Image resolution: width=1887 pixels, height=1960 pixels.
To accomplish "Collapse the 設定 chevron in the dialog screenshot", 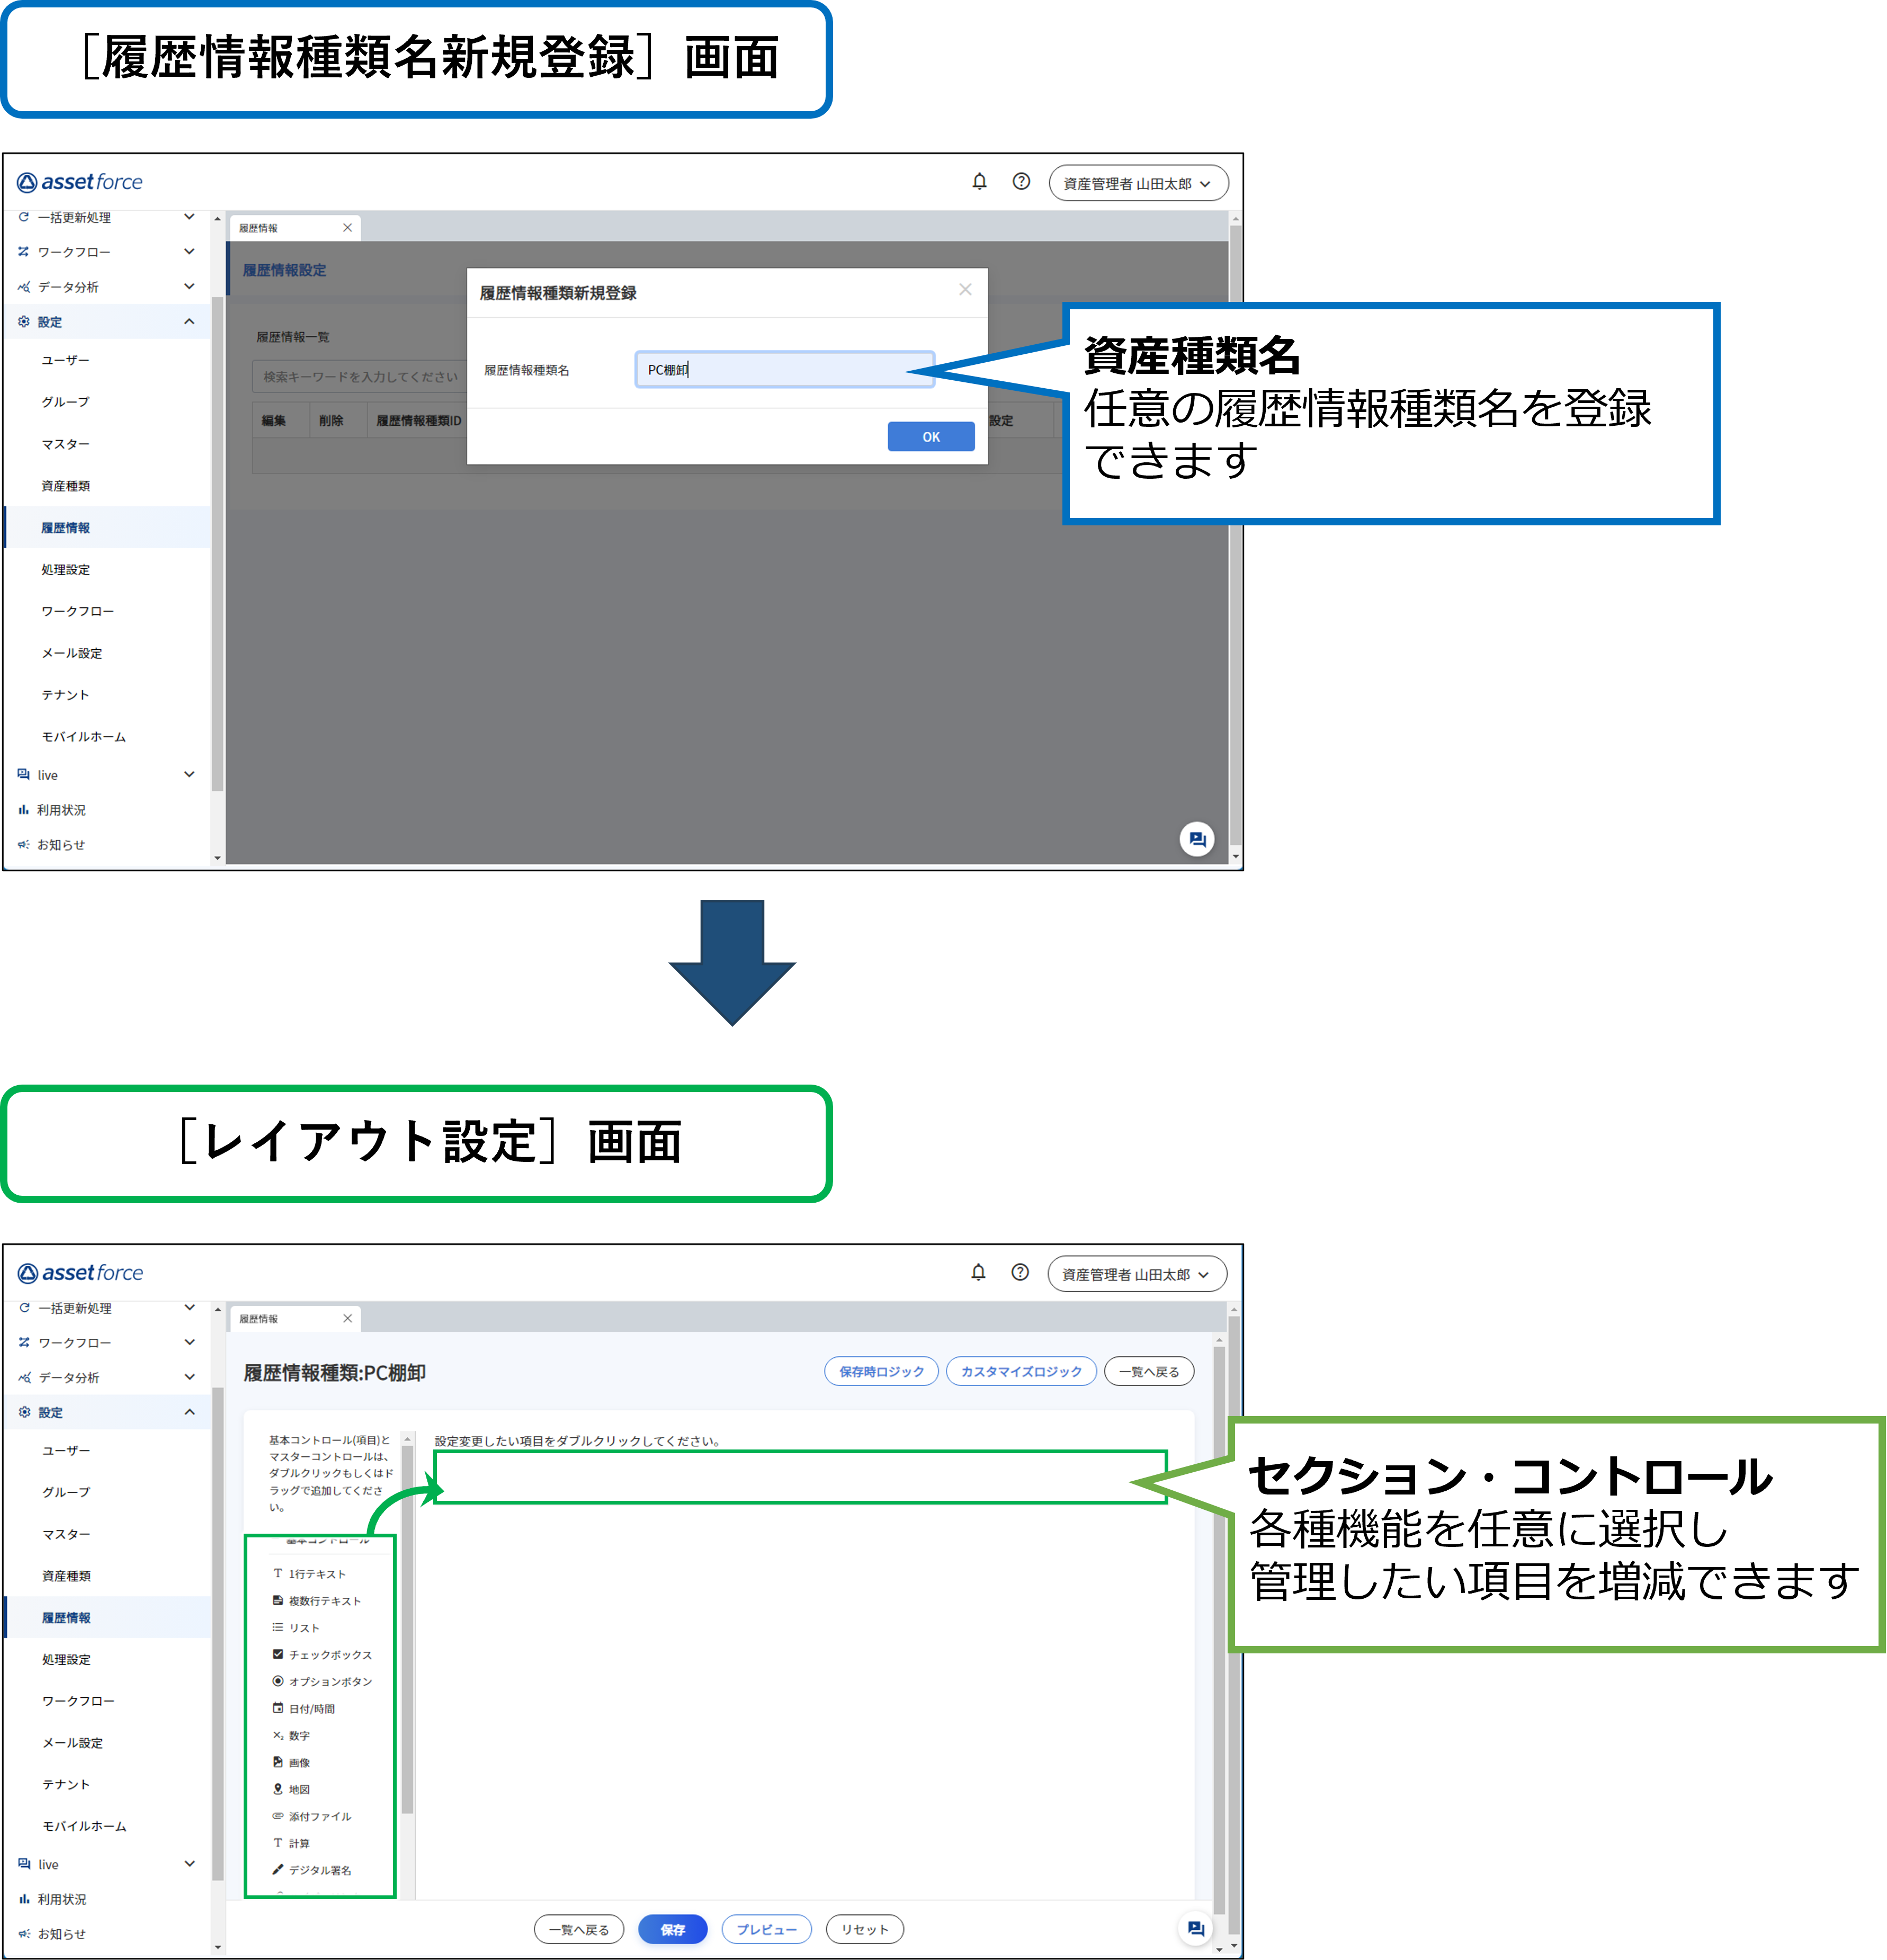I will click(189, 321).
